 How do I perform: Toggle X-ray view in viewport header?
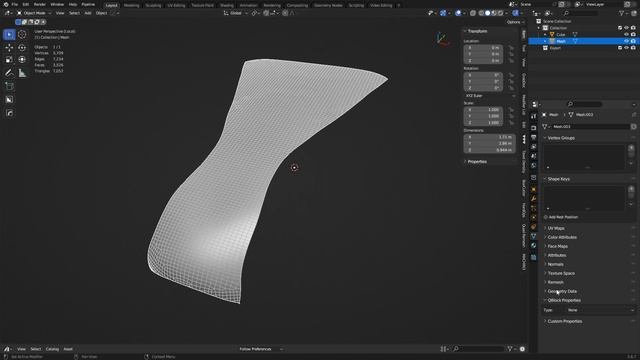coord(473,13)
